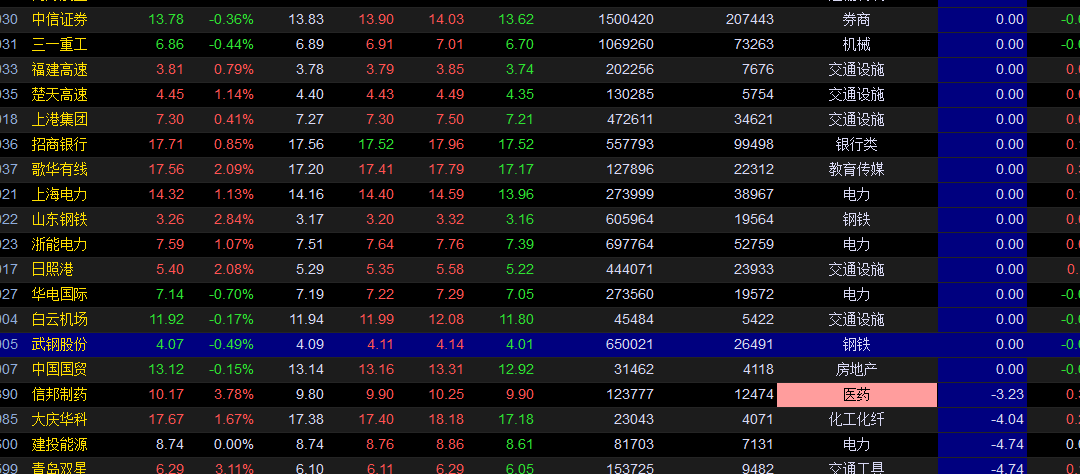
Task: Click the 上港集团 stock name
Action: 59,119
